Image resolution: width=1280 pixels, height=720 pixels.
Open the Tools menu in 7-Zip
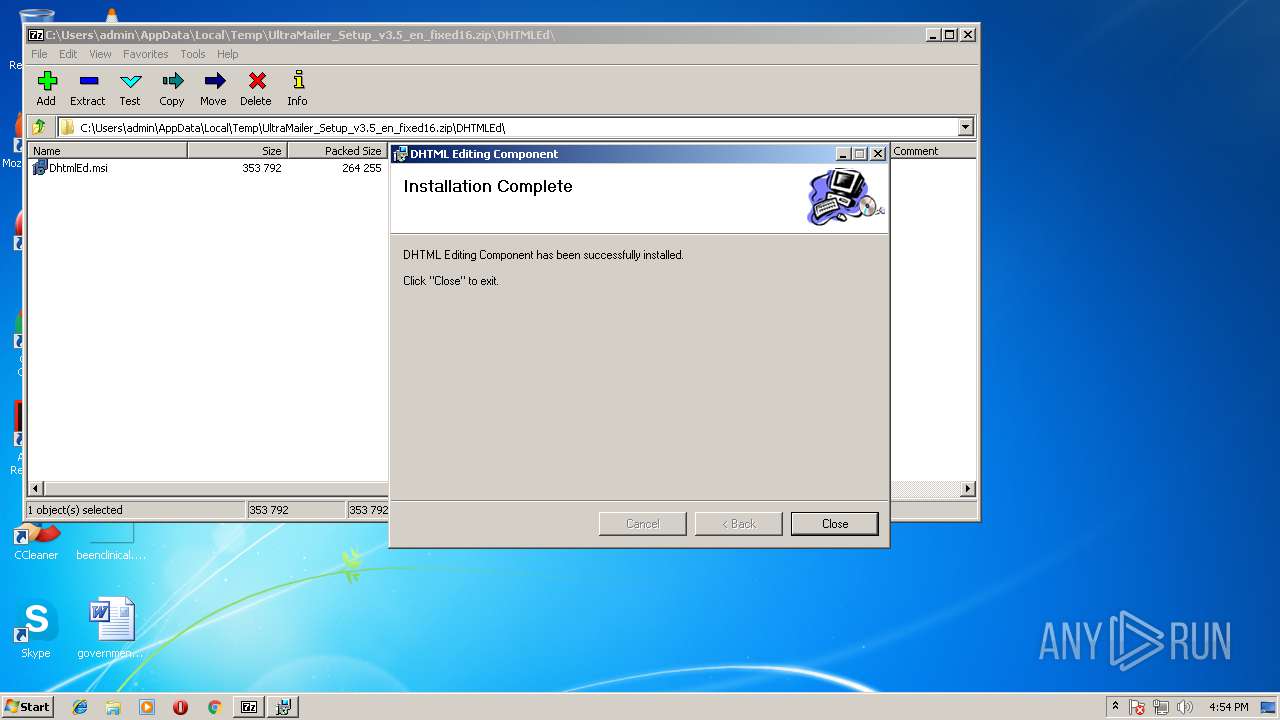193,54
